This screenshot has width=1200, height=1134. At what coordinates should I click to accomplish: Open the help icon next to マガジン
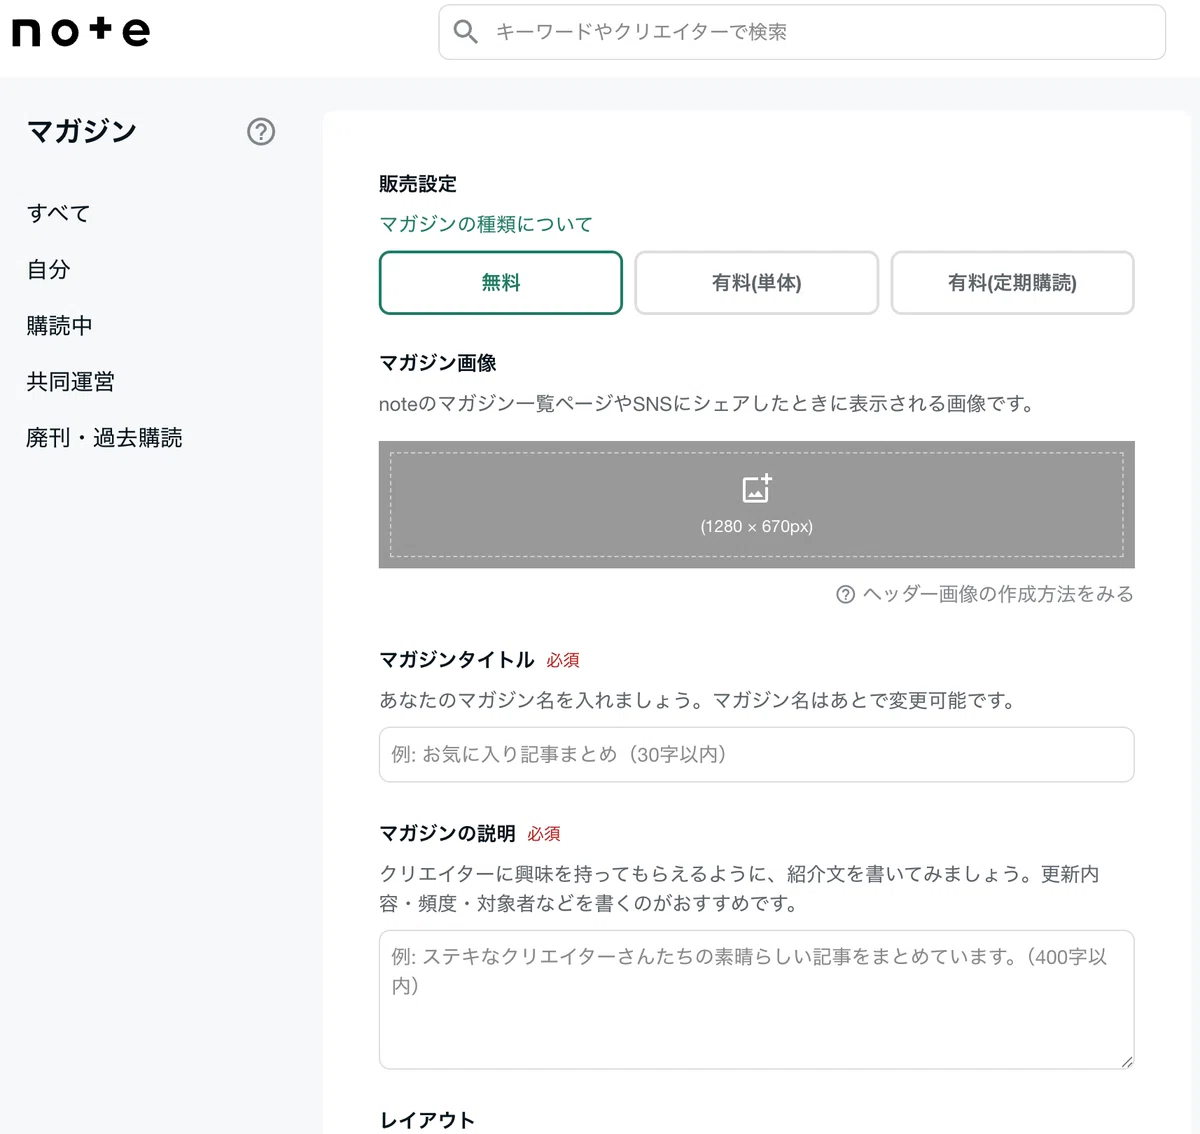click(261, 131)
